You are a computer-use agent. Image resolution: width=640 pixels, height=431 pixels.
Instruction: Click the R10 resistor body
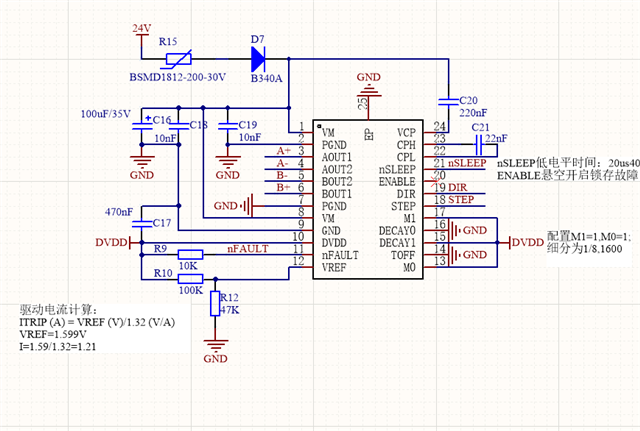click(x=191, y=279)
